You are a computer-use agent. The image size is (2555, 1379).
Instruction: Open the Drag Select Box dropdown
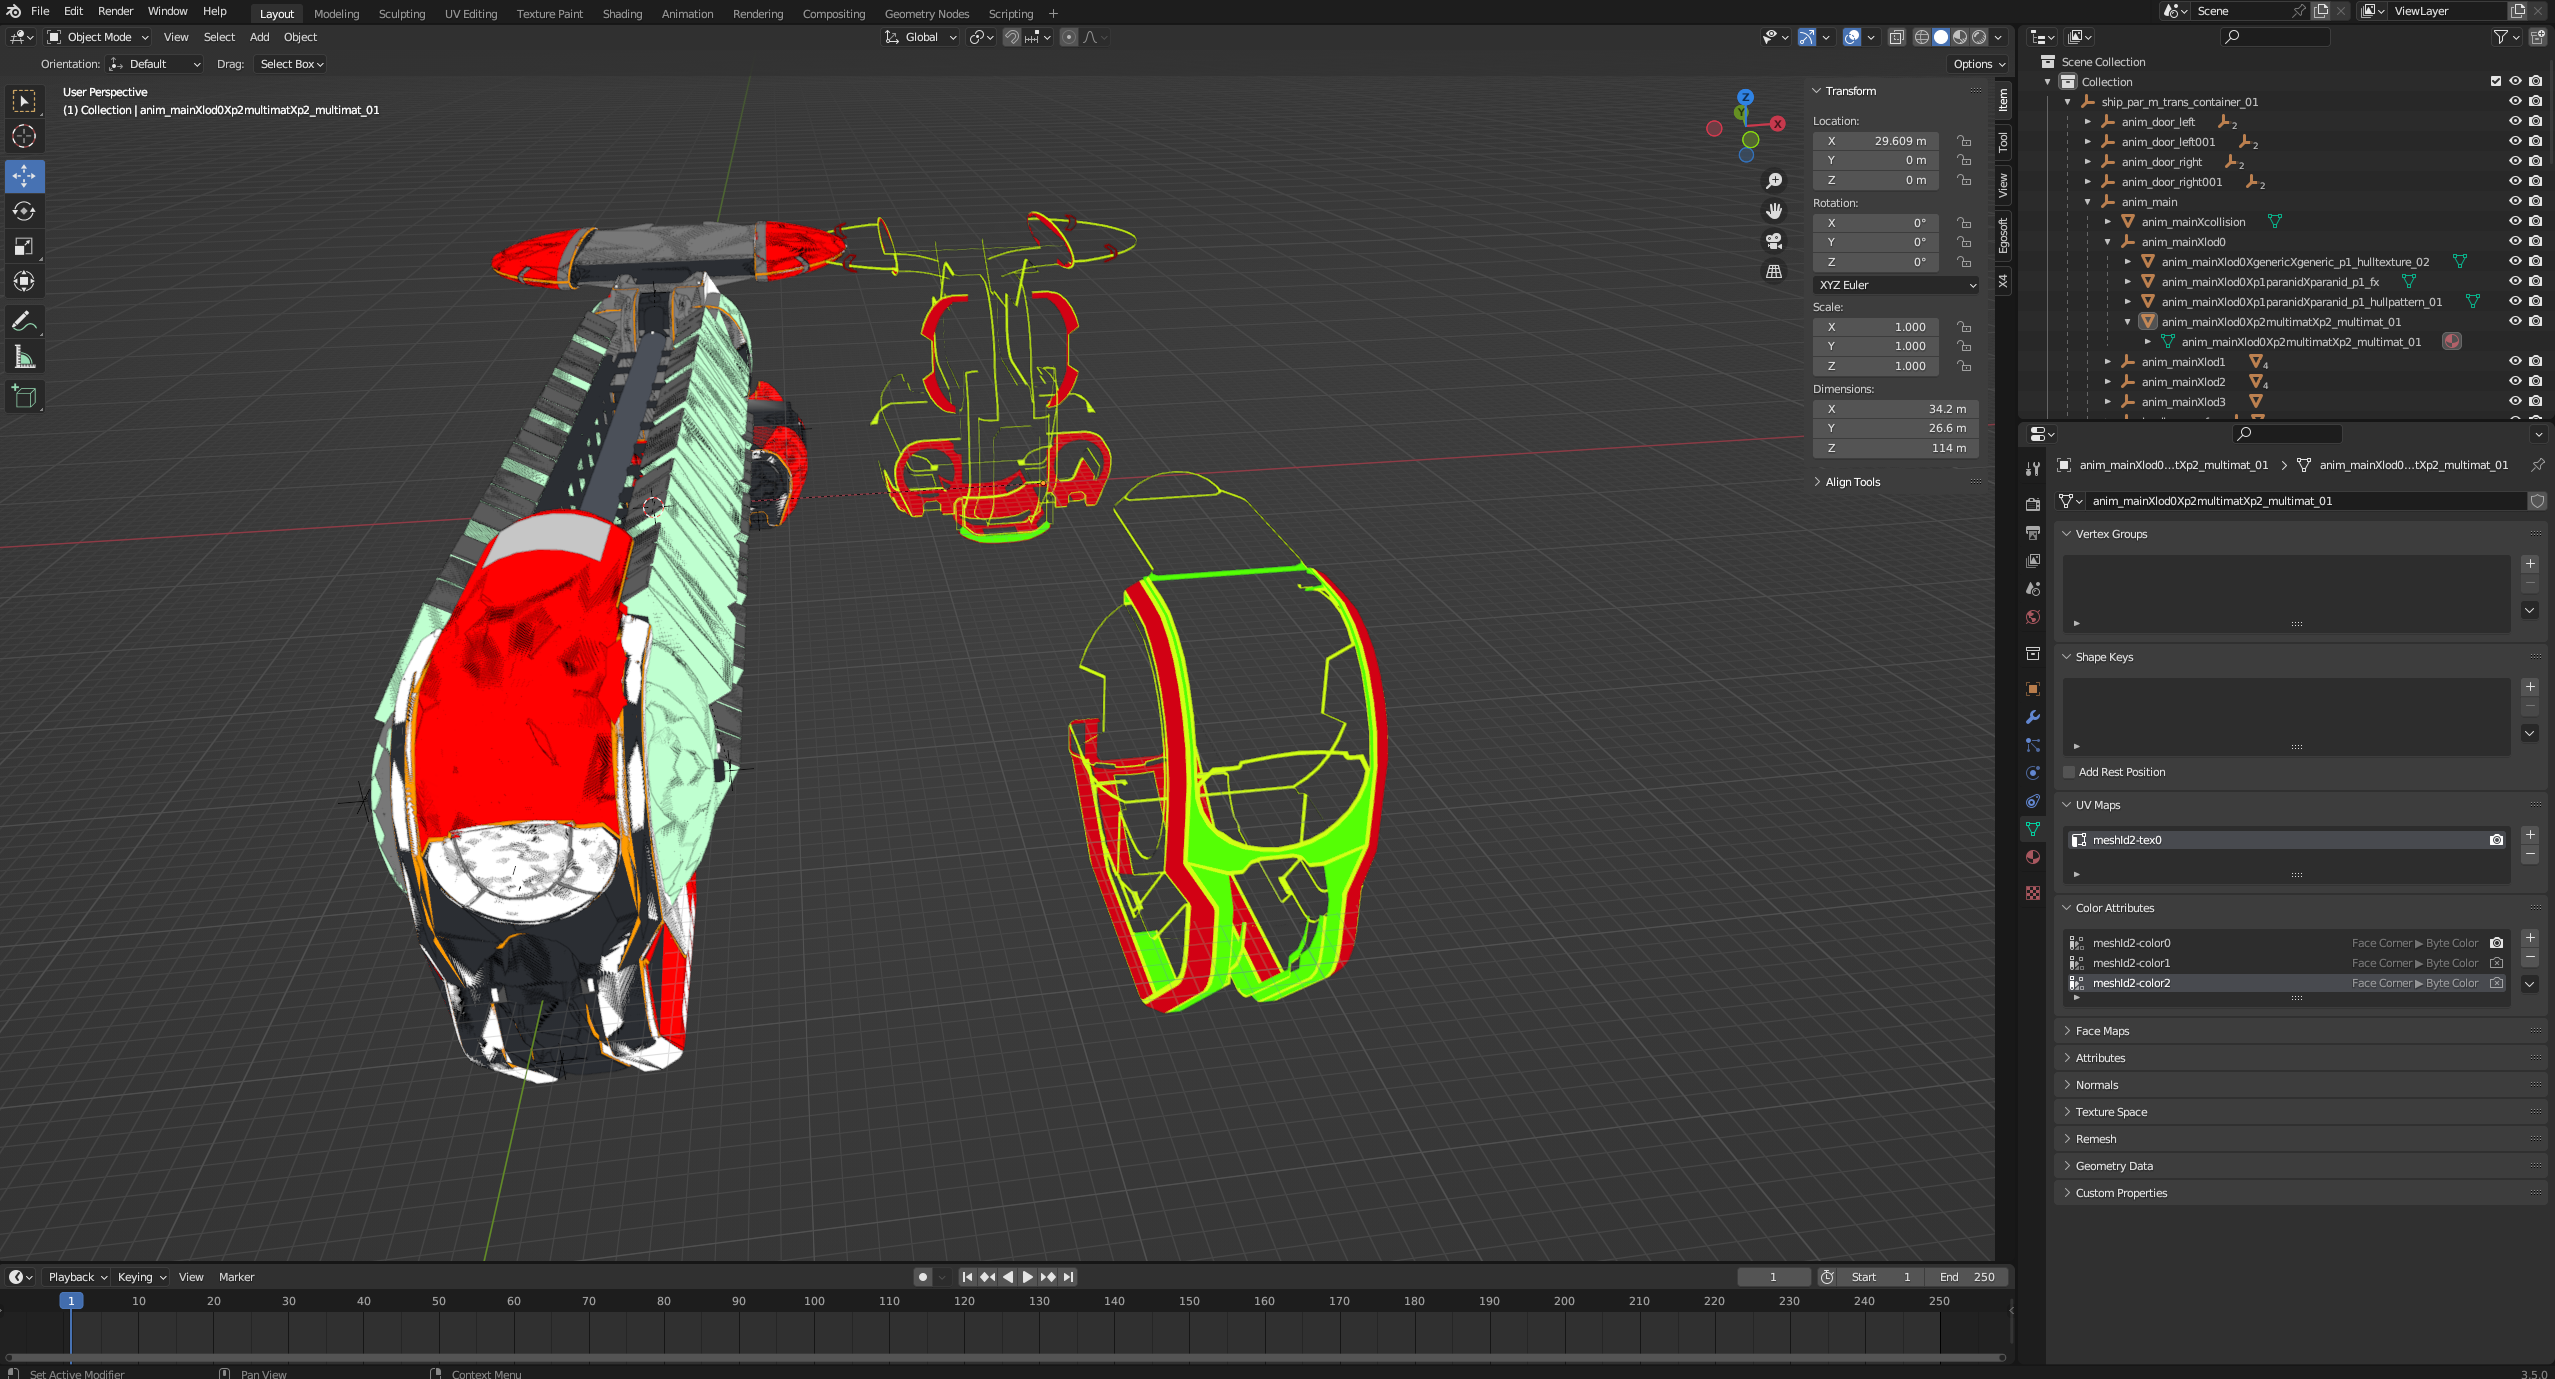tap(291, 64)
